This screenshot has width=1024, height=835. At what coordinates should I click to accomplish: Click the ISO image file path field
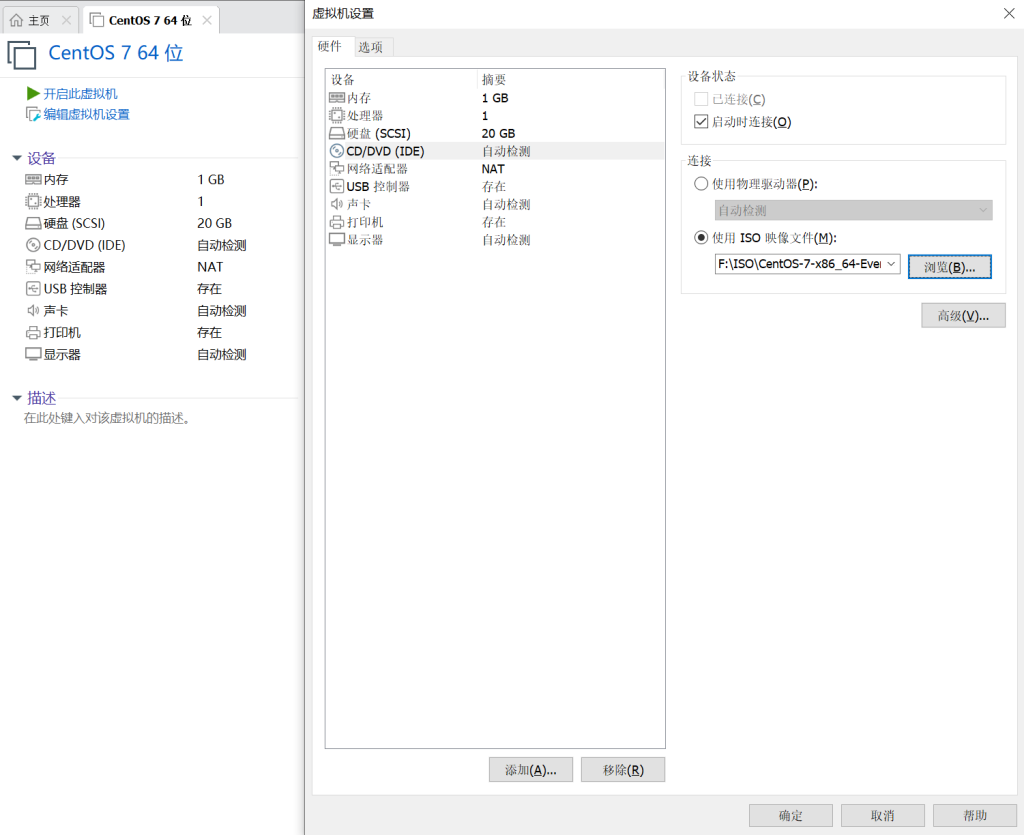tap(800, 264)
